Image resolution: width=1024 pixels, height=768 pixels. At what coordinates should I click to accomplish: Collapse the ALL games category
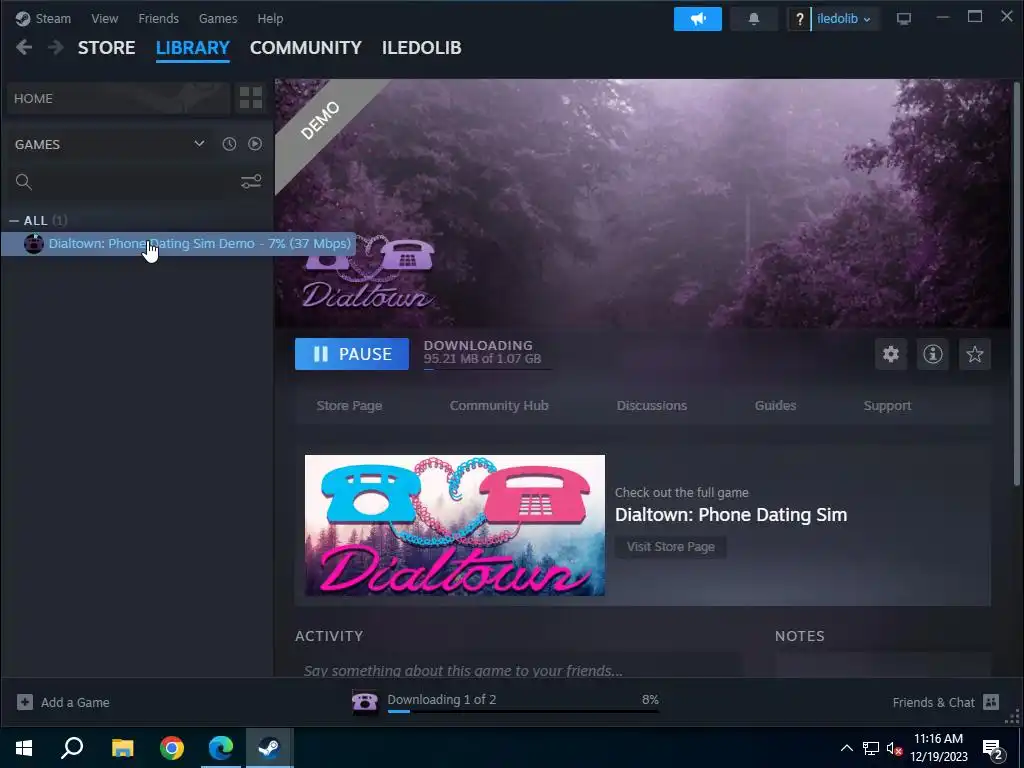14,221
